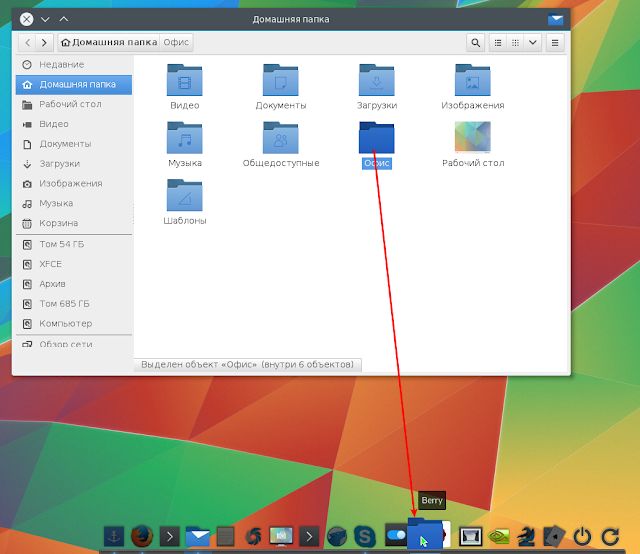Open the hamburger menu in the toolbar
Screen dimensions: 640x554
point(555,42)
